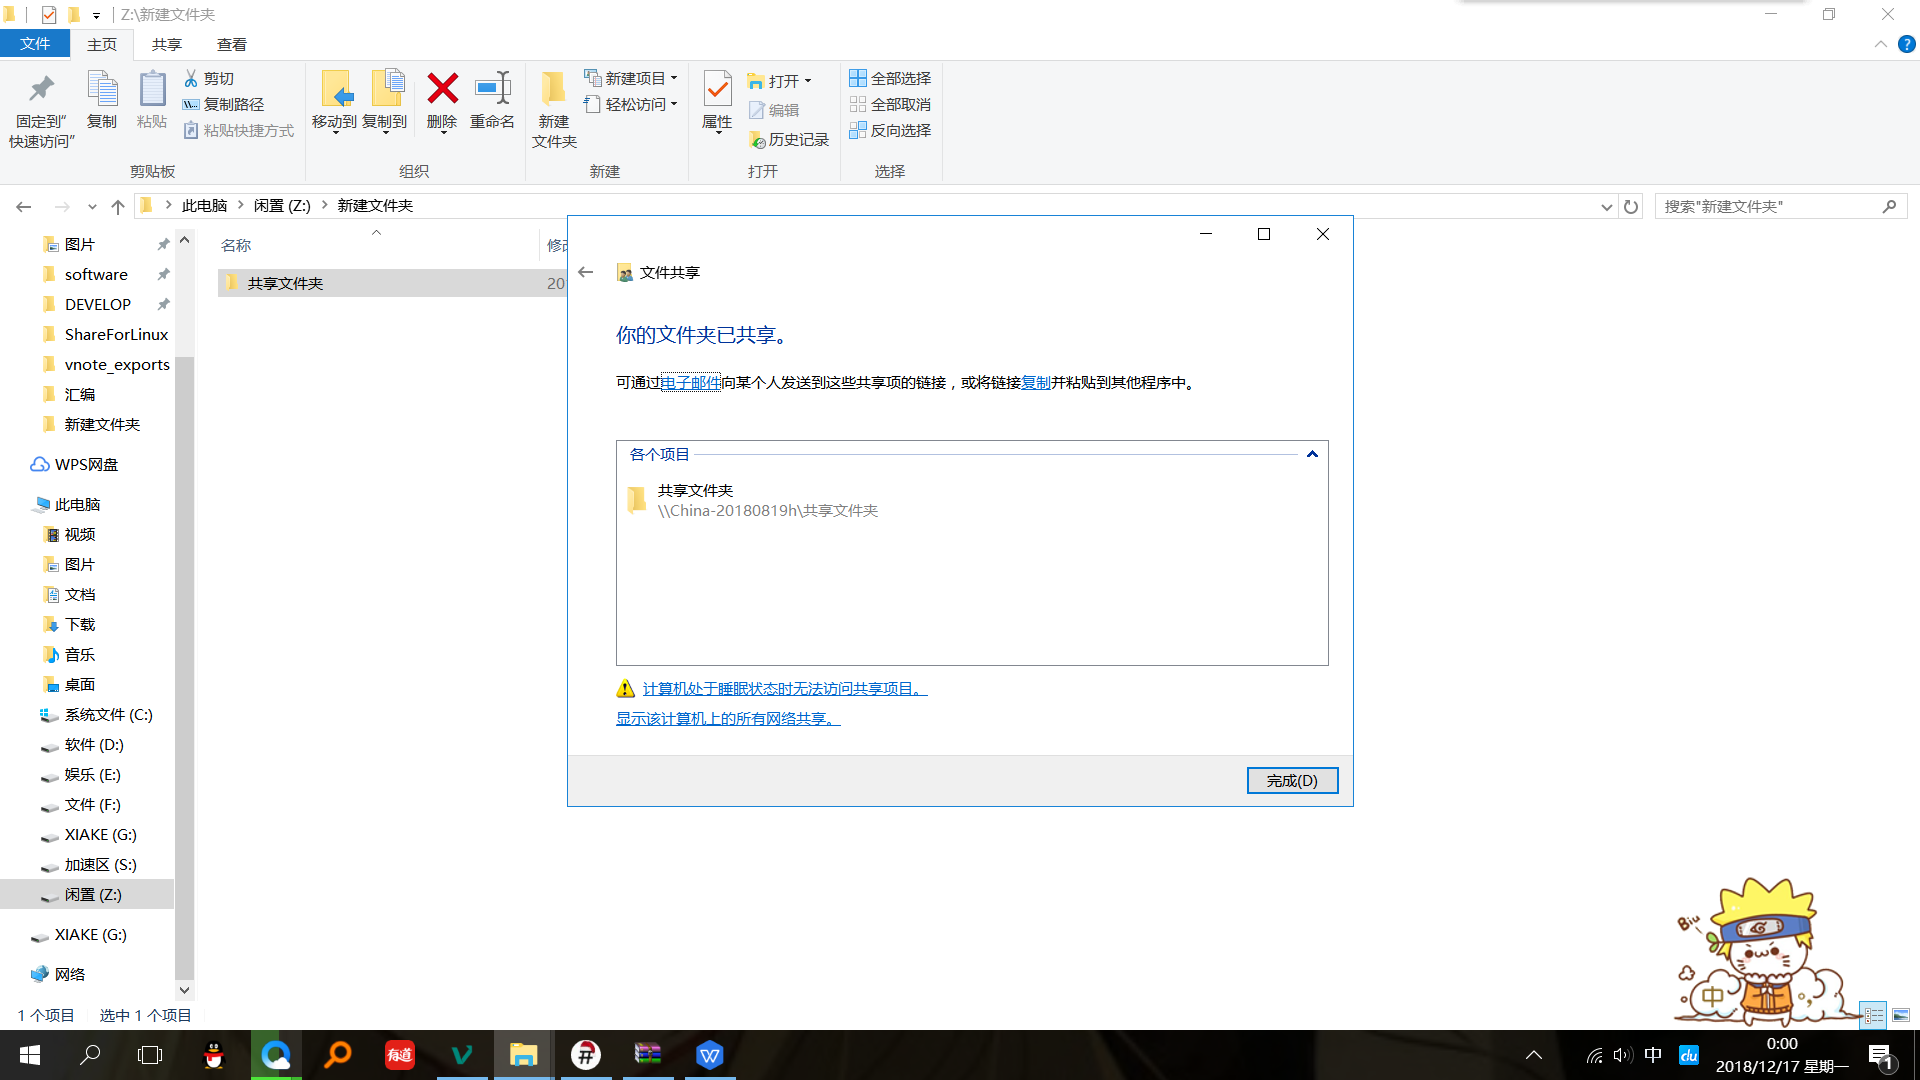
Task: Open Properties with the checkmark icon
Action: [x=717, y=90]
